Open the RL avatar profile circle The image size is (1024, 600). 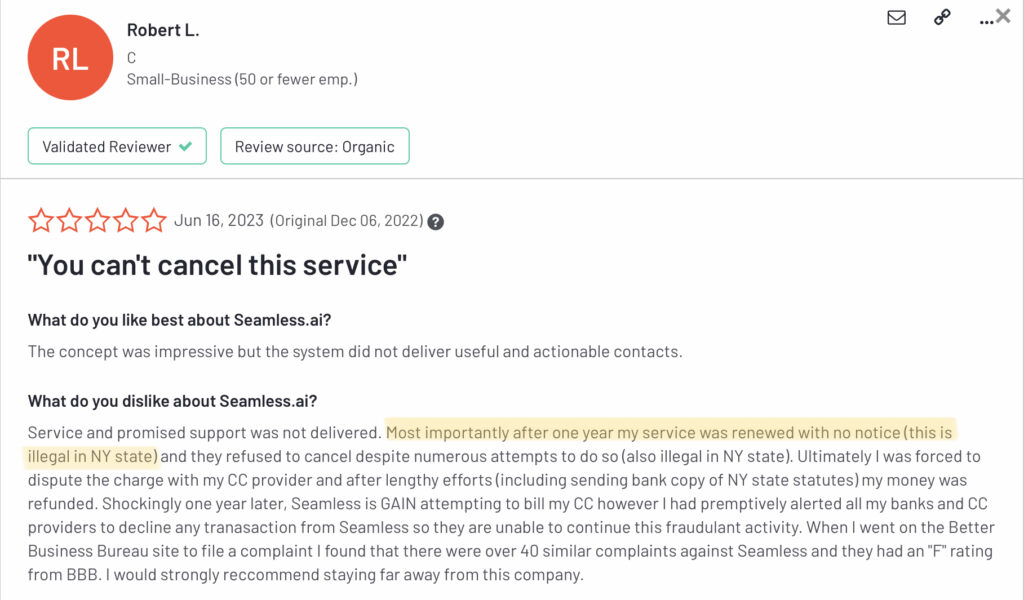pos(70,57)
